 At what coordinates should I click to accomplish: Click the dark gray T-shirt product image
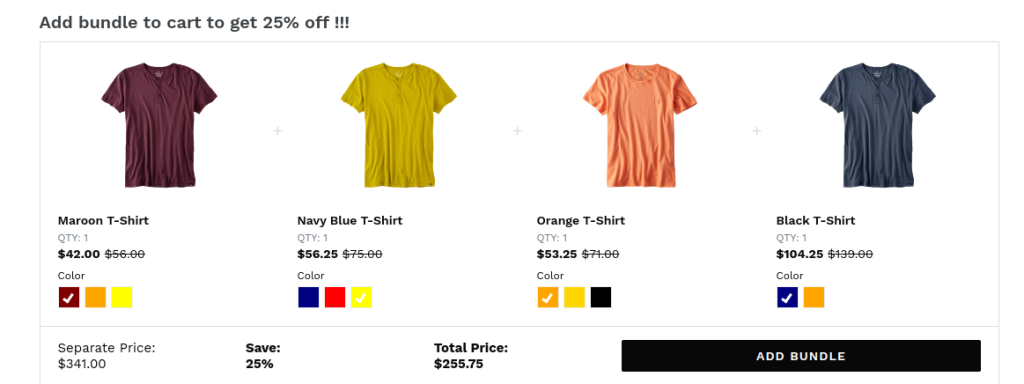[878, 125]
